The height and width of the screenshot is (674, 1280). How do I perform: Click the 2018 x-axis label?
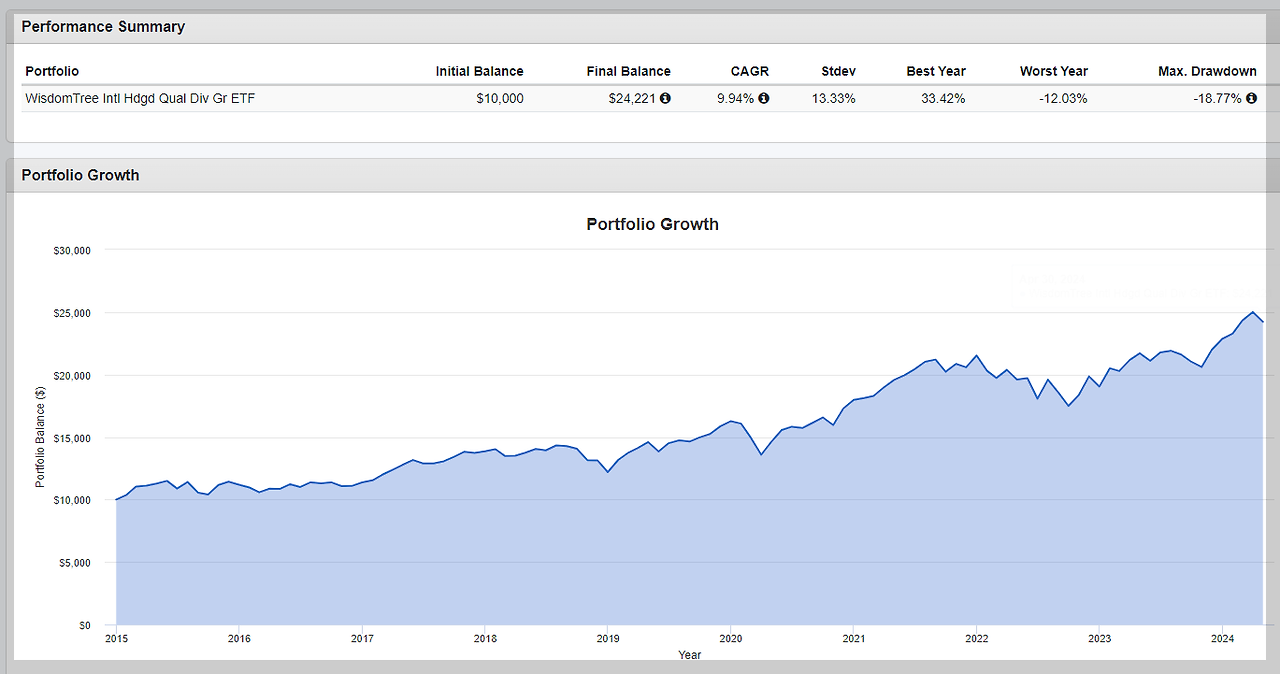(x=485, y=638)
